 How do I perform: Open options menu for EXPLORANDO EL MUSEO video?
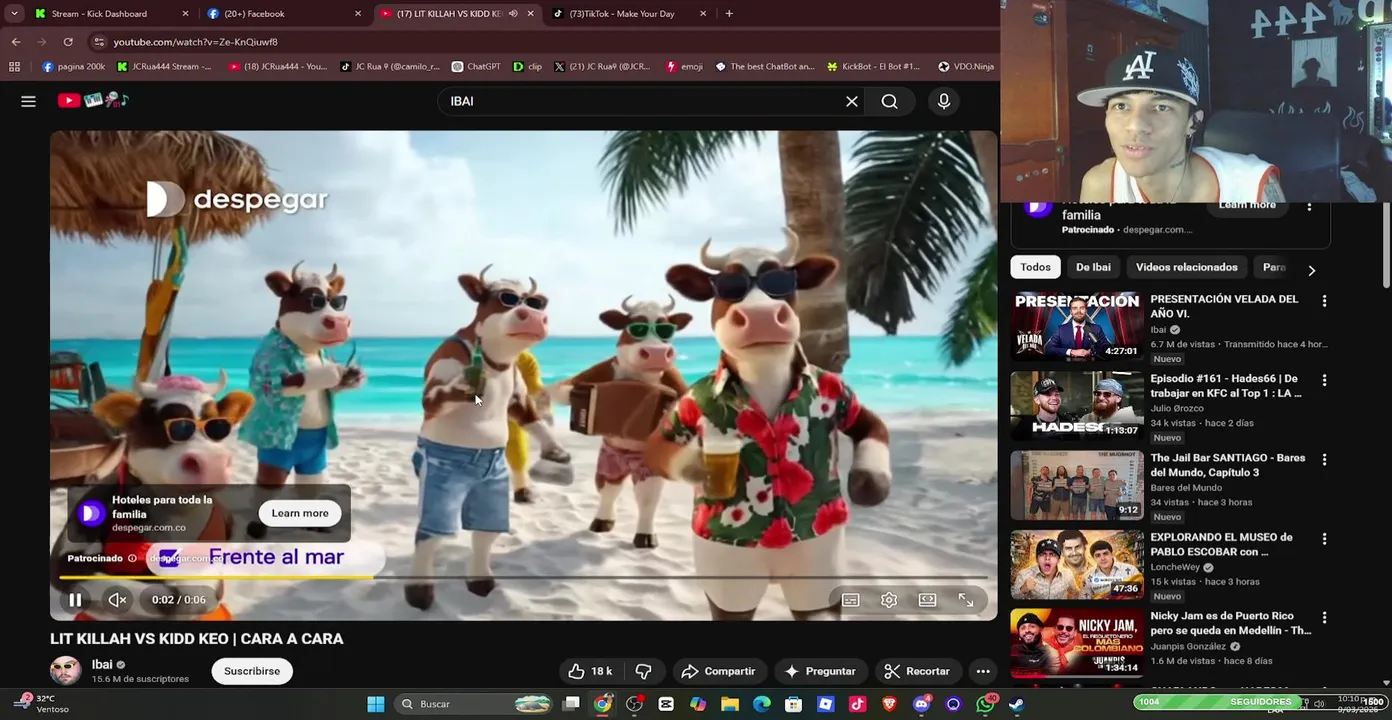click(x=1324, y=539)
